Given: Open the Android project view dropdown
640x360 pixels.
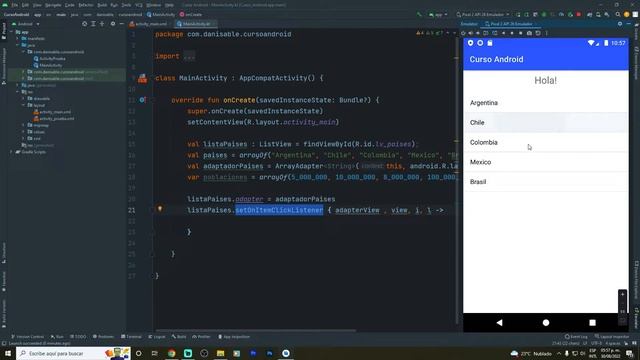Looking at the screenshot, I should tap(25, 24).
